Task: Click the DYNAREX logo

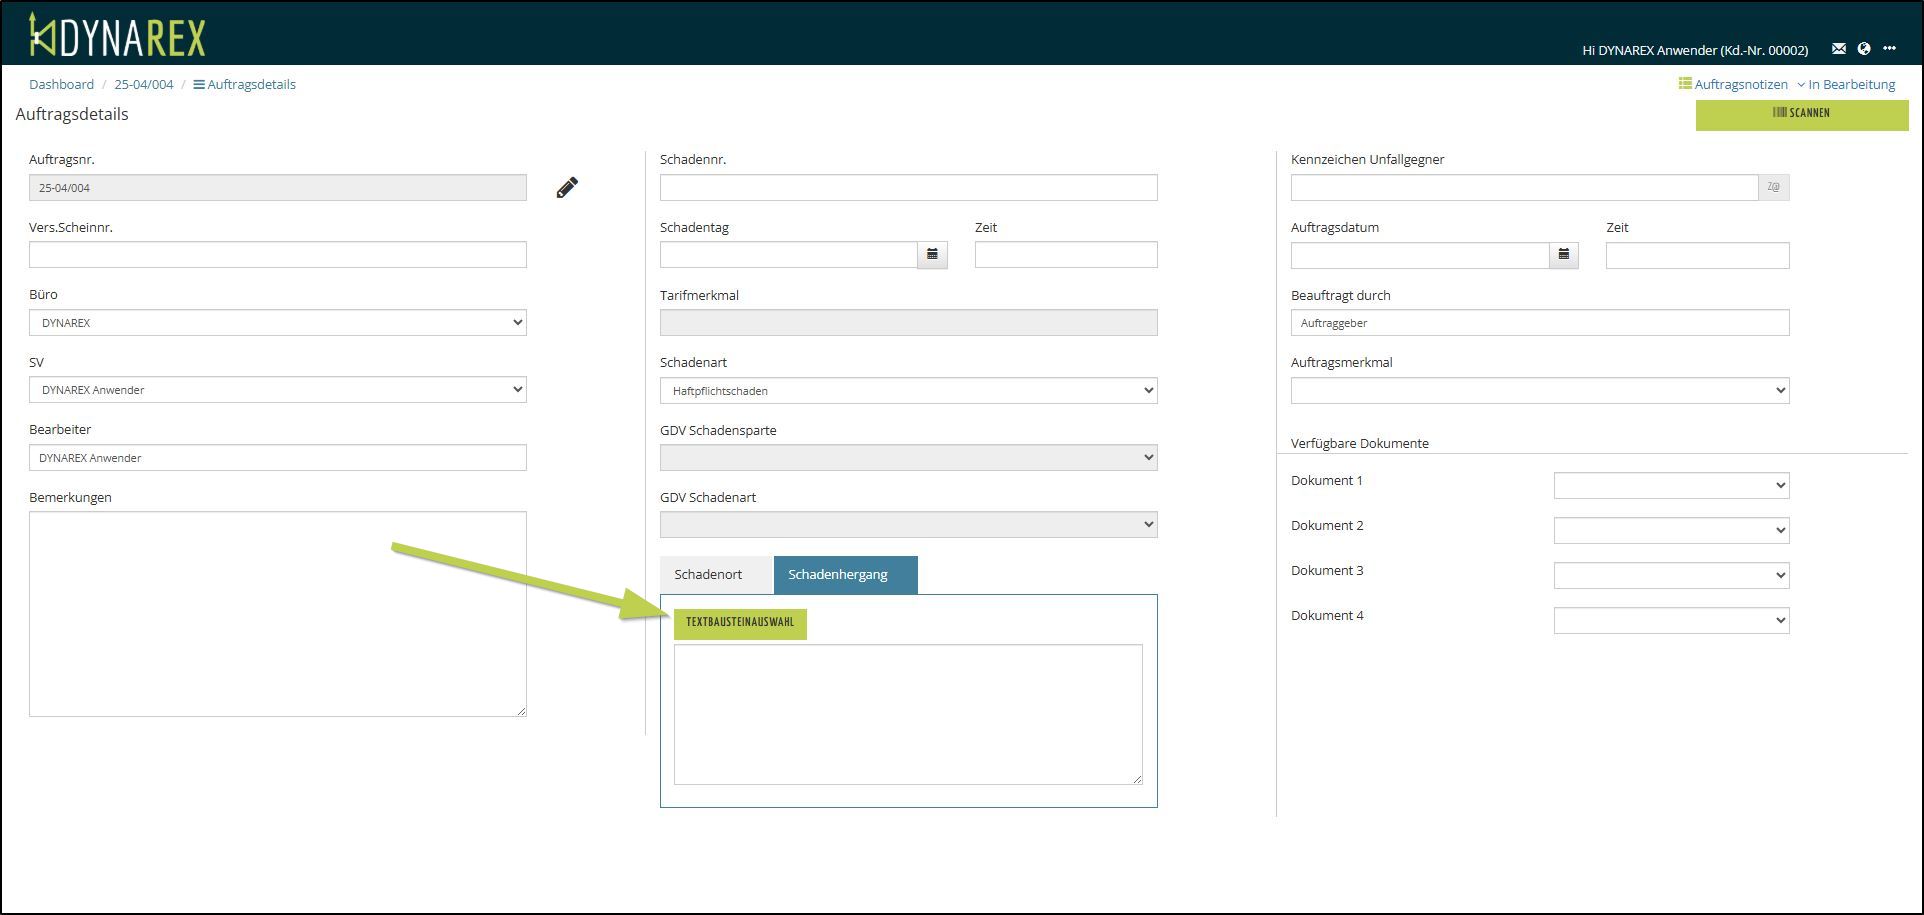Action: pos(117,36)
